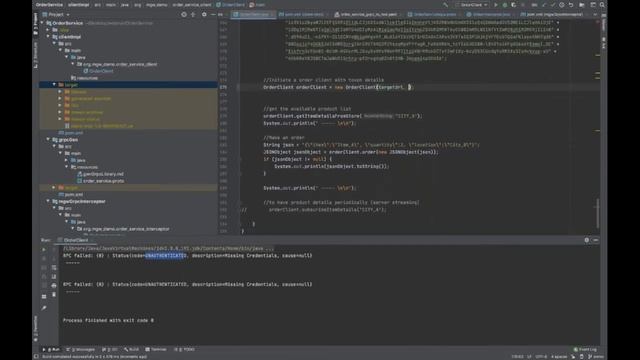This screenshot has height=360, width=640.
Task: Collapse the OrderService root node
Action: [x=42, y=23]
